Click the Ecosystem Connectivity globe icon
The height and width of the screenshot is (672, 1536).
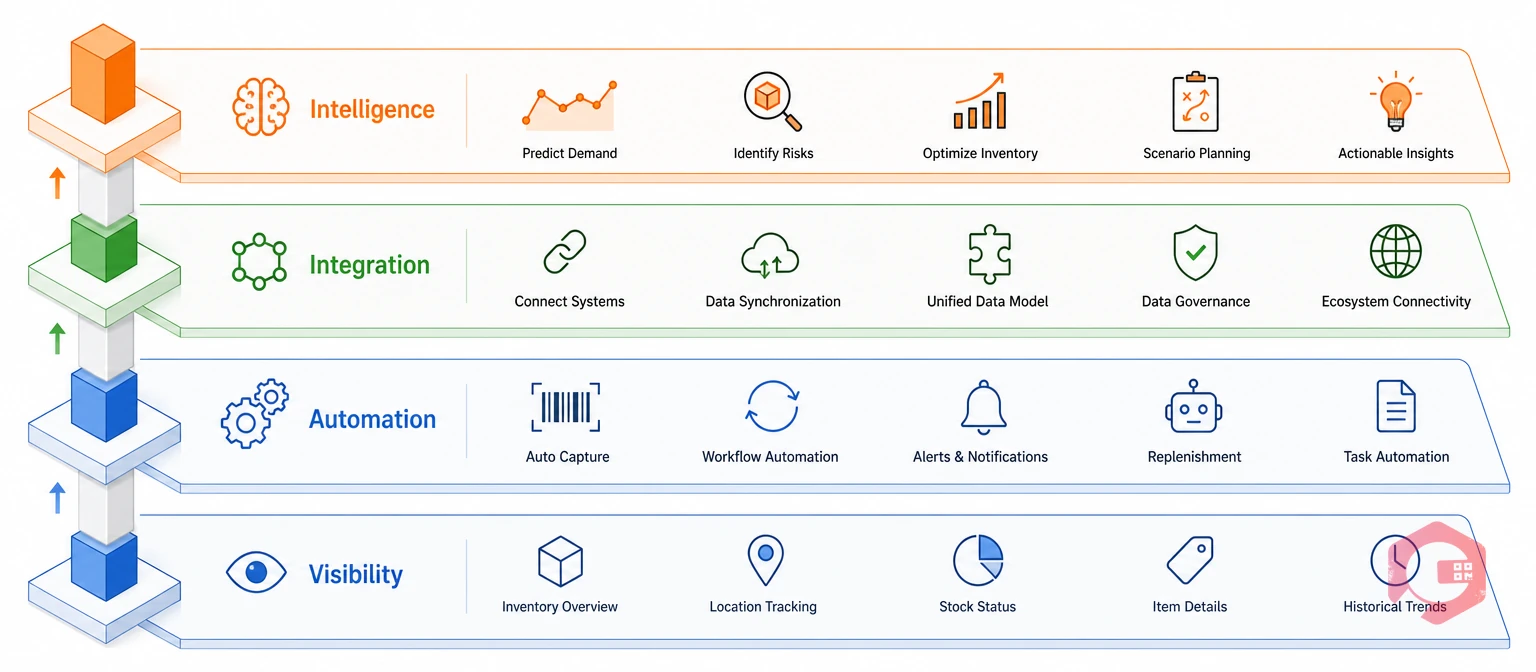[x=1396, y=251]
